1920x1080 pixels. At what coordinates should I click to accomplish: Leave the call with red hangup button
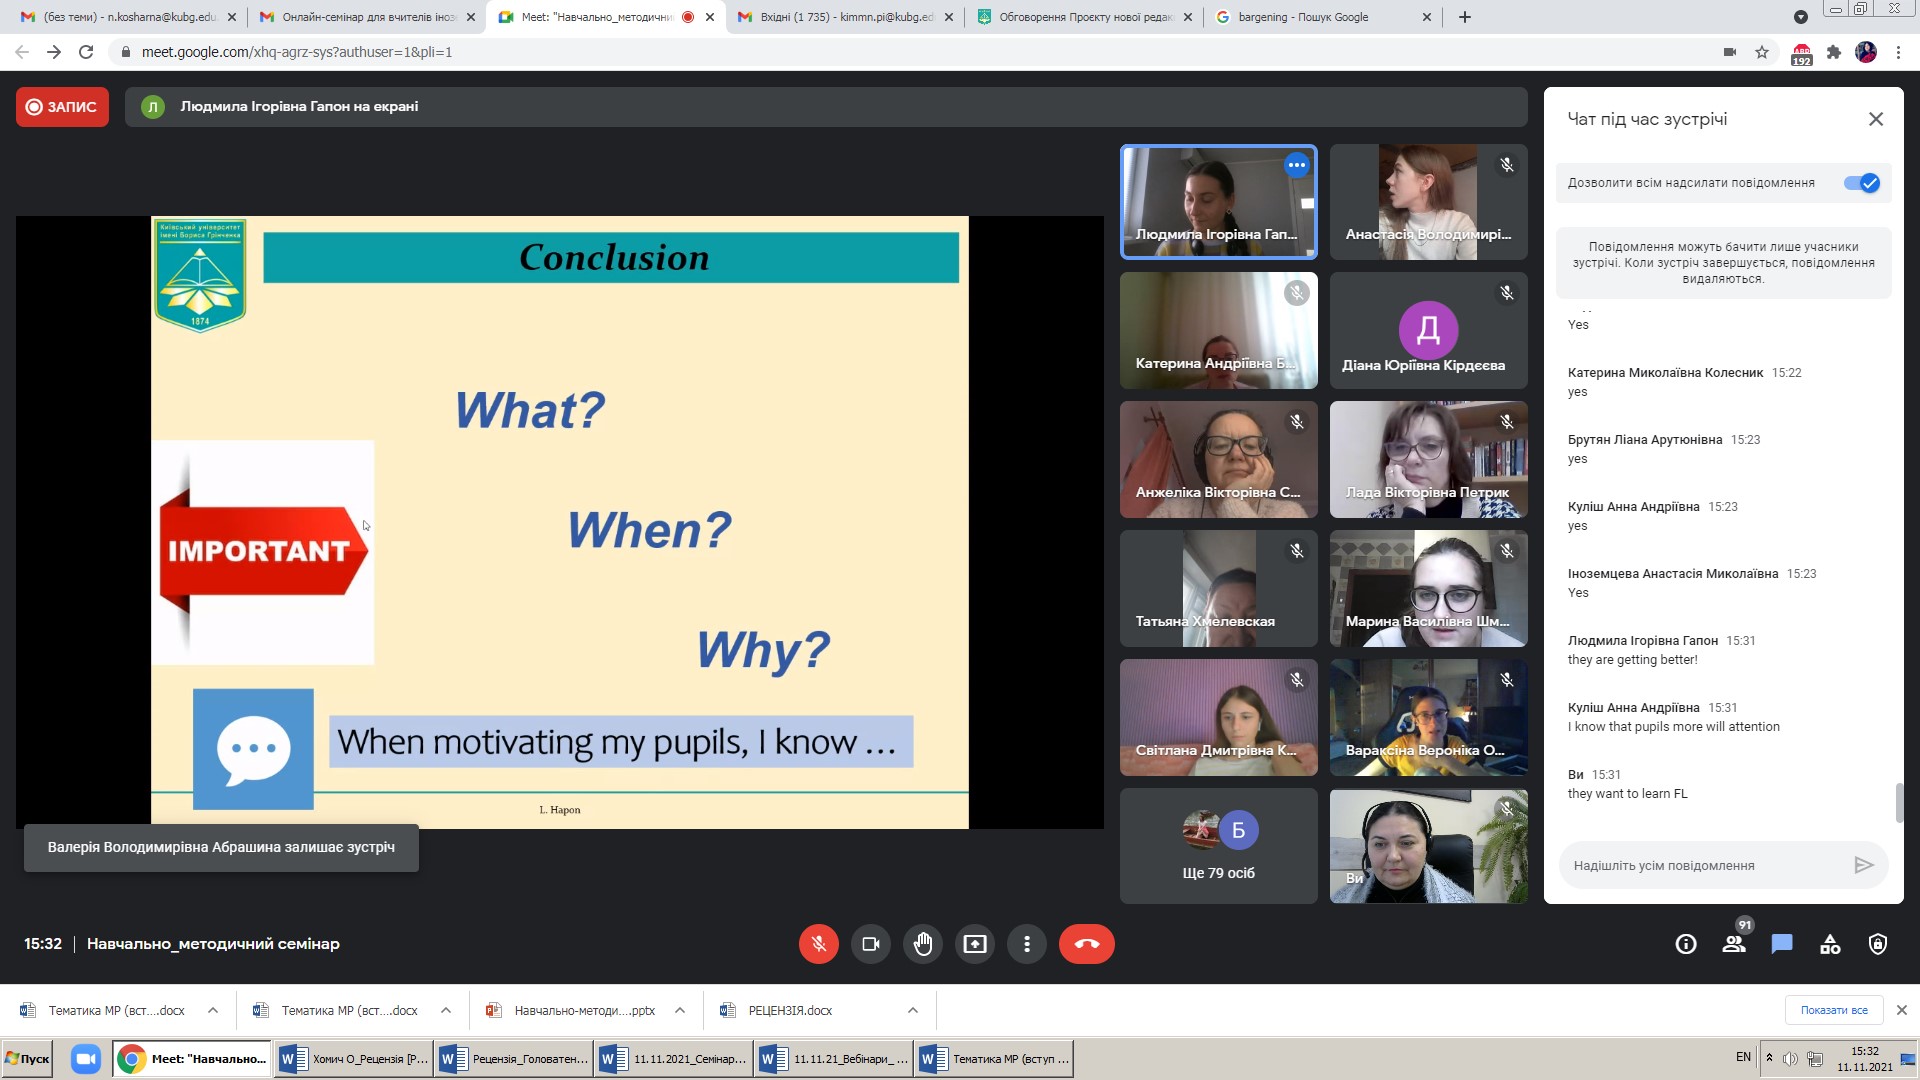1086,944
